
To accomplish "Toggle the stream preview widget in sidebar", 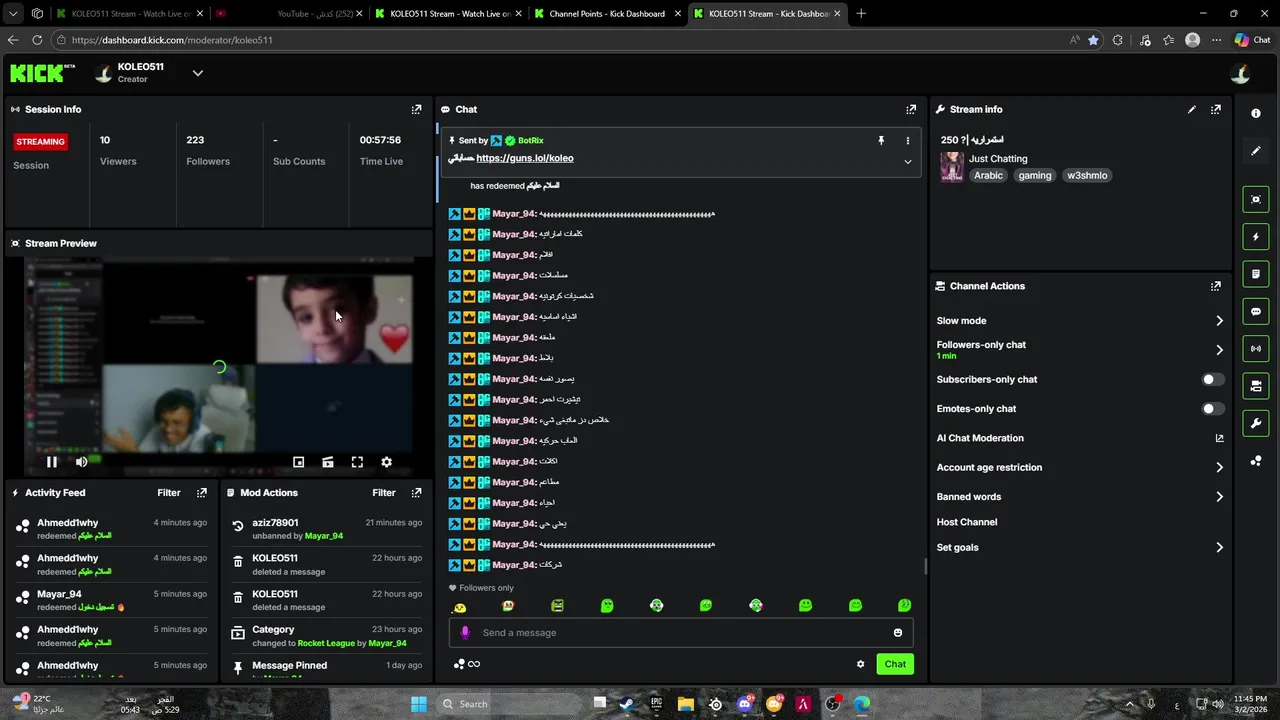I will [1256, 199].
